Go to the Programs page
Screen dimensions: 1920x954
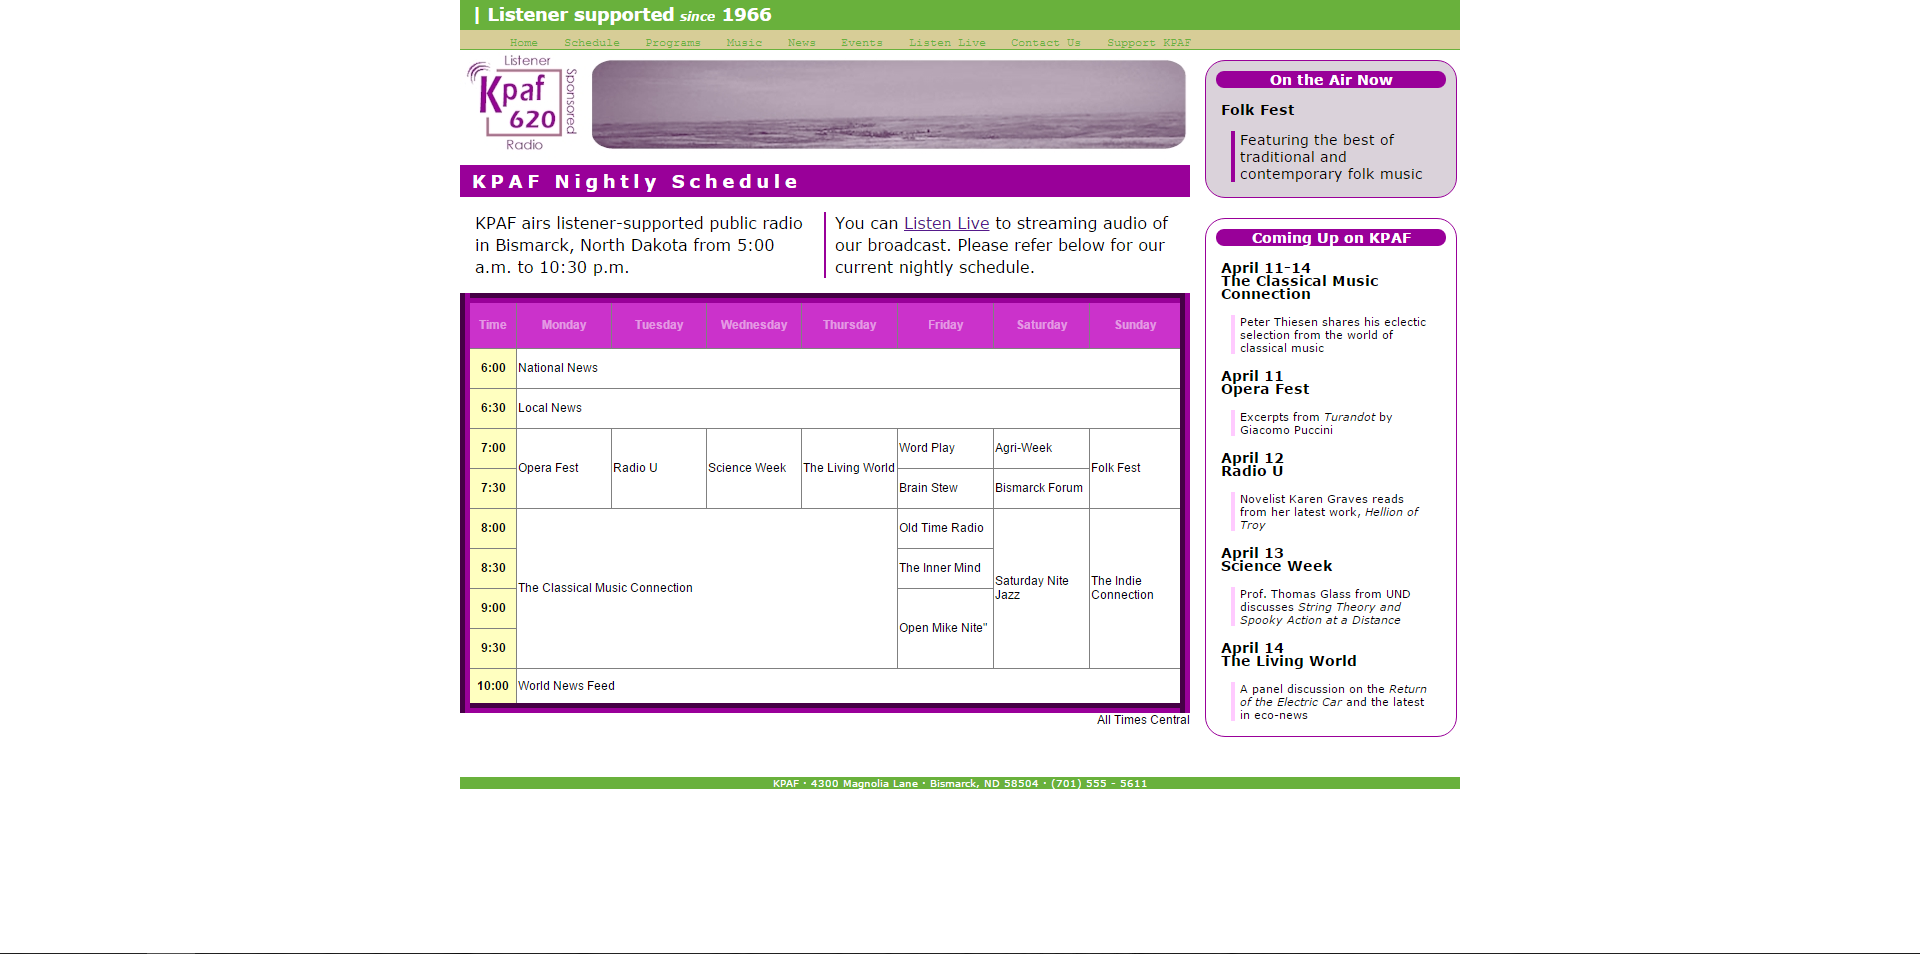(673, 43)
